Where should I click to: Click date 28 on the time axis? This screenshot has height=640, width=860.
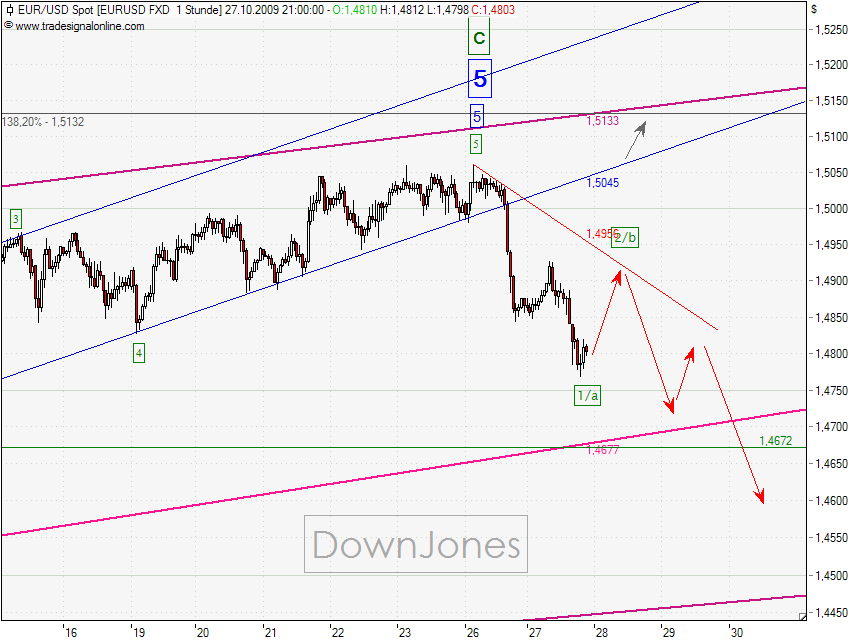point(602,632)
